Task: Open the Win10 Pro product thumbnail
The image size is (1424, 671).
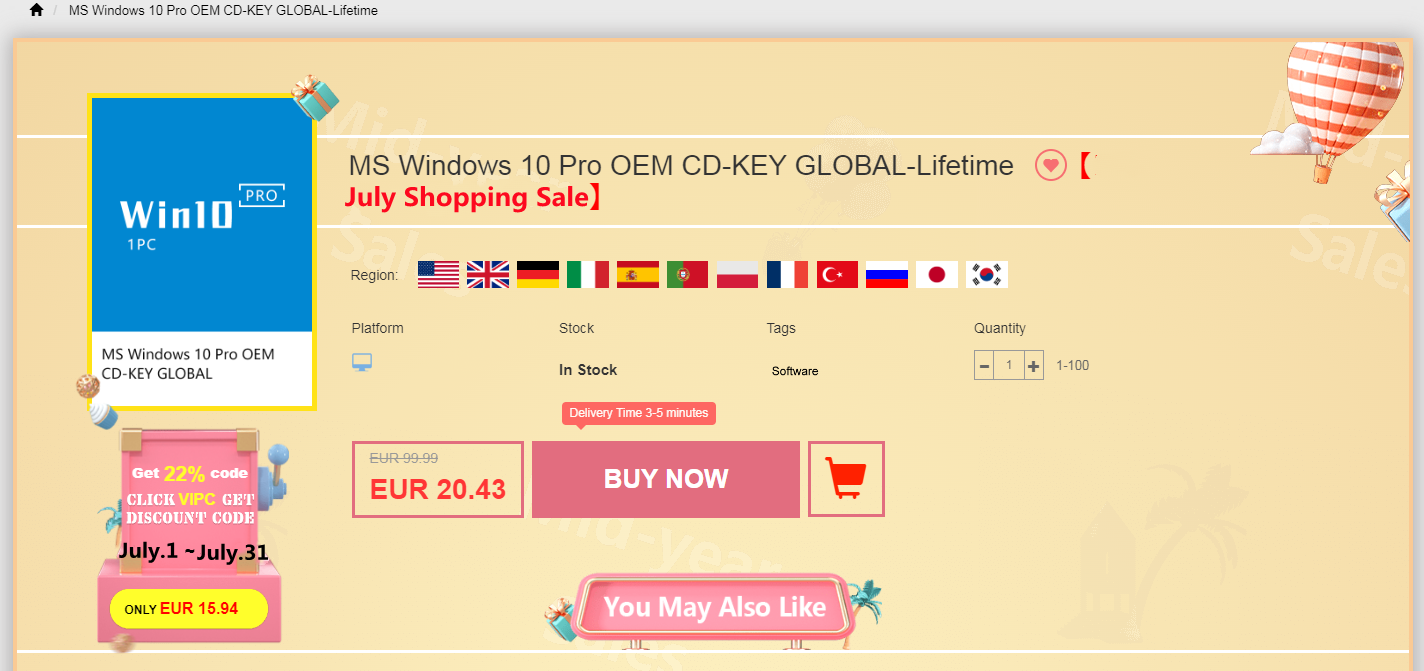Action: pos(202,252)
